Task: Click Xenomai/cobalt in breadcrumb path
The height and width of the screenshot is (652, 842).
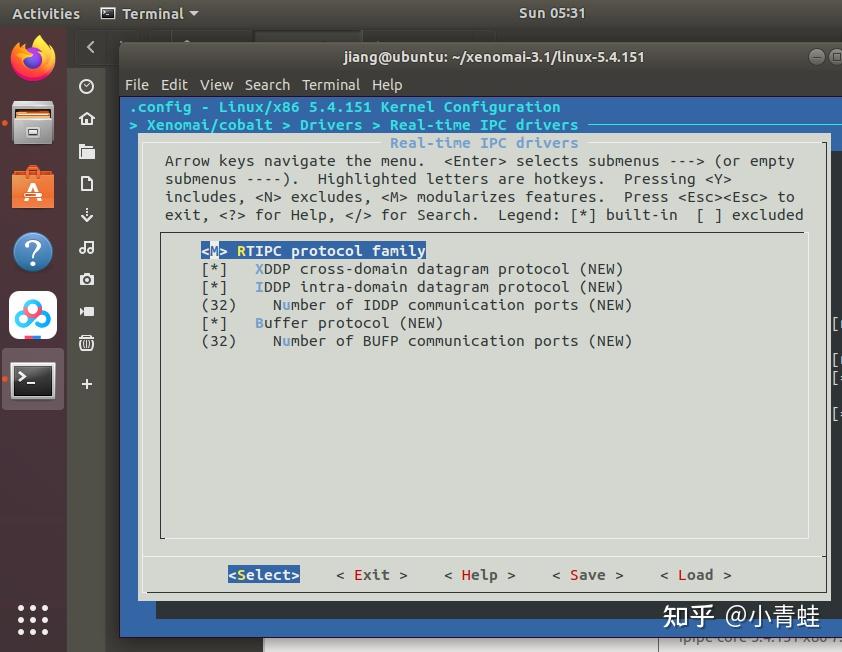Action: pyautogui.click(x=209, y=125)
